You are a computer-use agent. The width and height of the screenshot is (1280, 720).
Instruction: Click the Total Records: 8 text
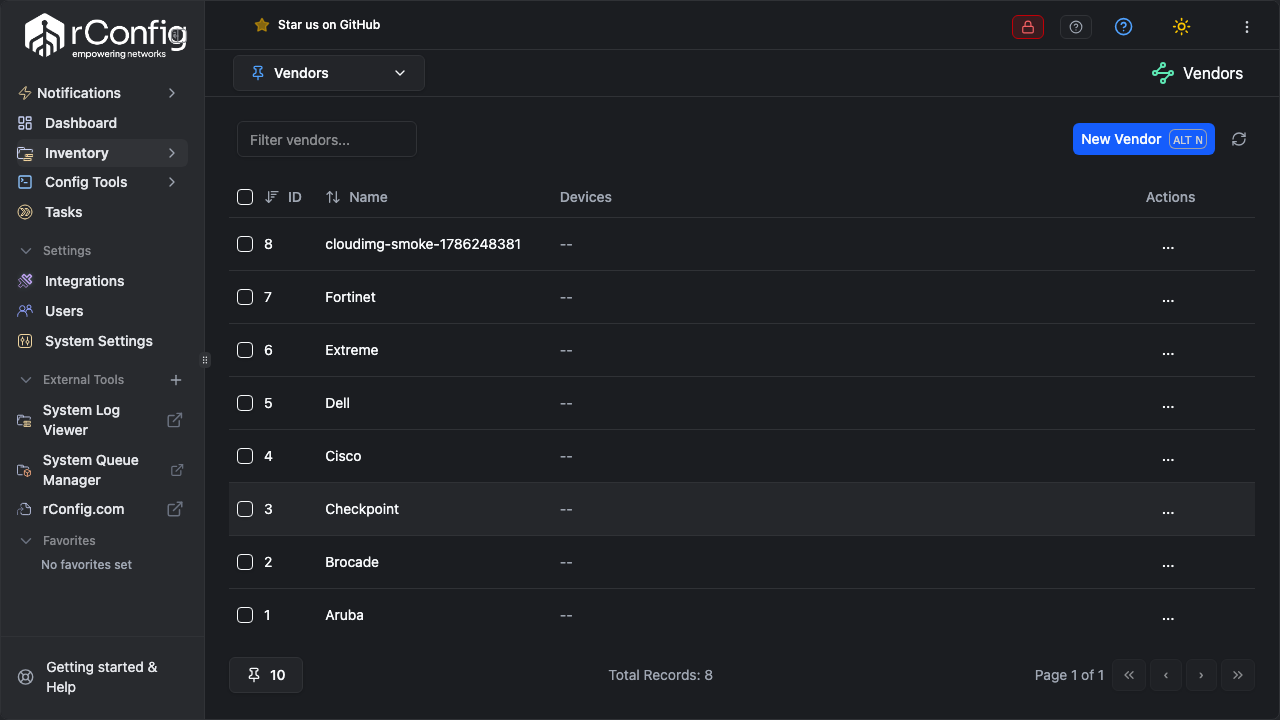coord(661,675)
